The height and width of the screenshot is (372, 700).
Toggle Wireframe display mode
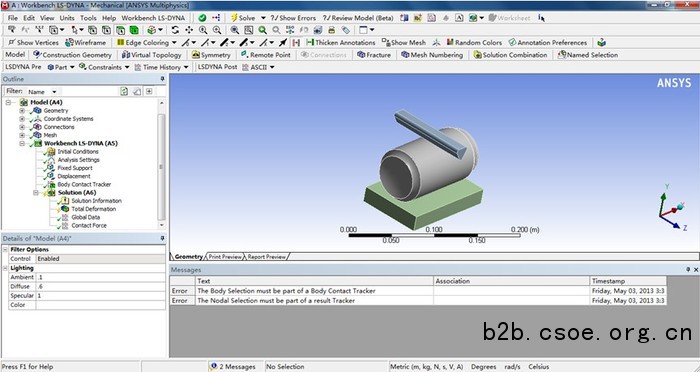click(85, 42)
